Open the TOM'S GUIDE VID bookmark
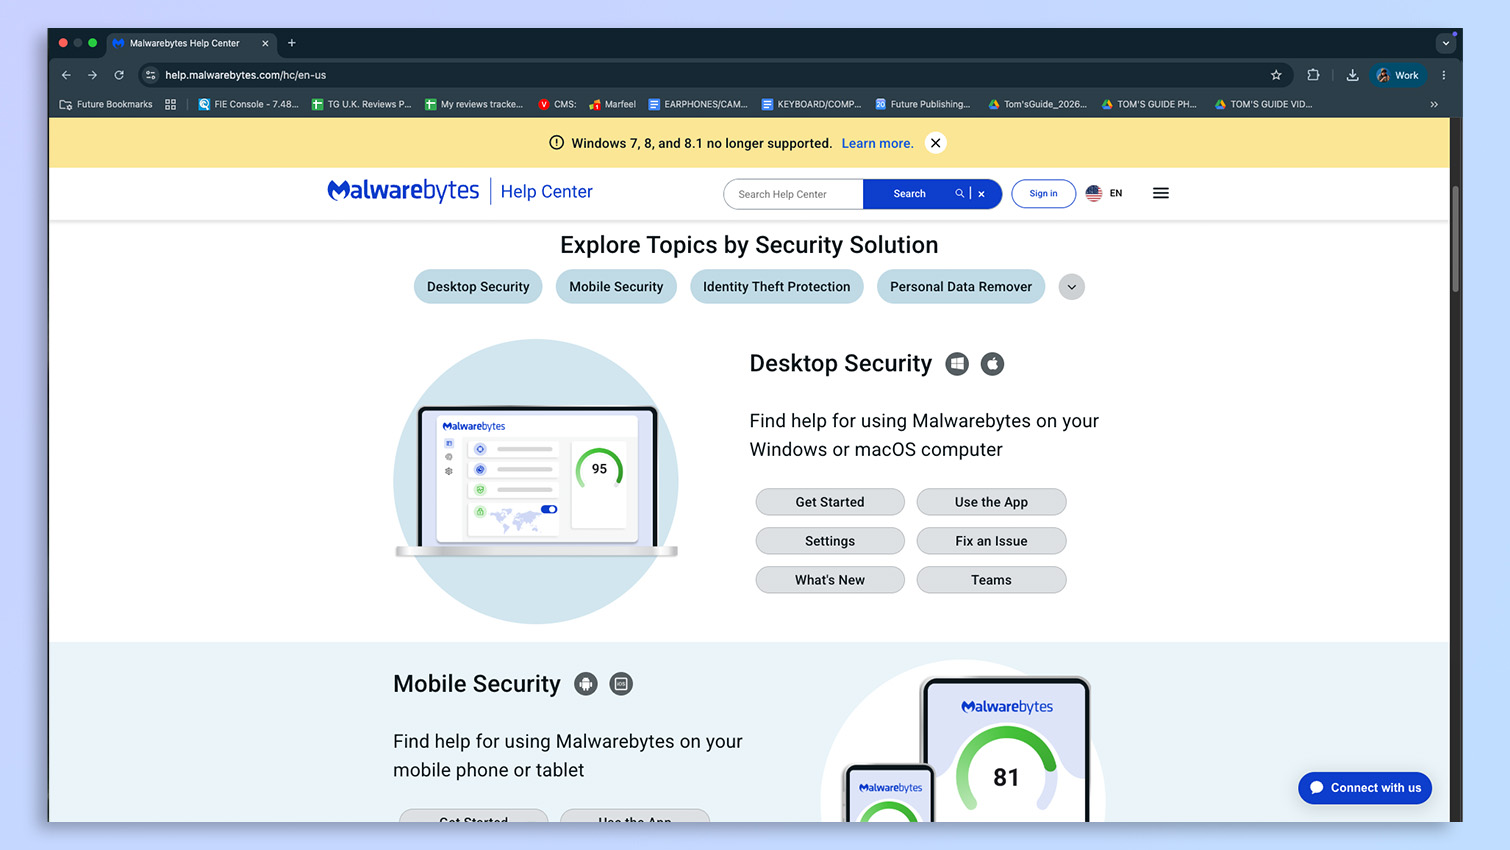The height and width of the screenshot is (850, 1510). 1263,104
